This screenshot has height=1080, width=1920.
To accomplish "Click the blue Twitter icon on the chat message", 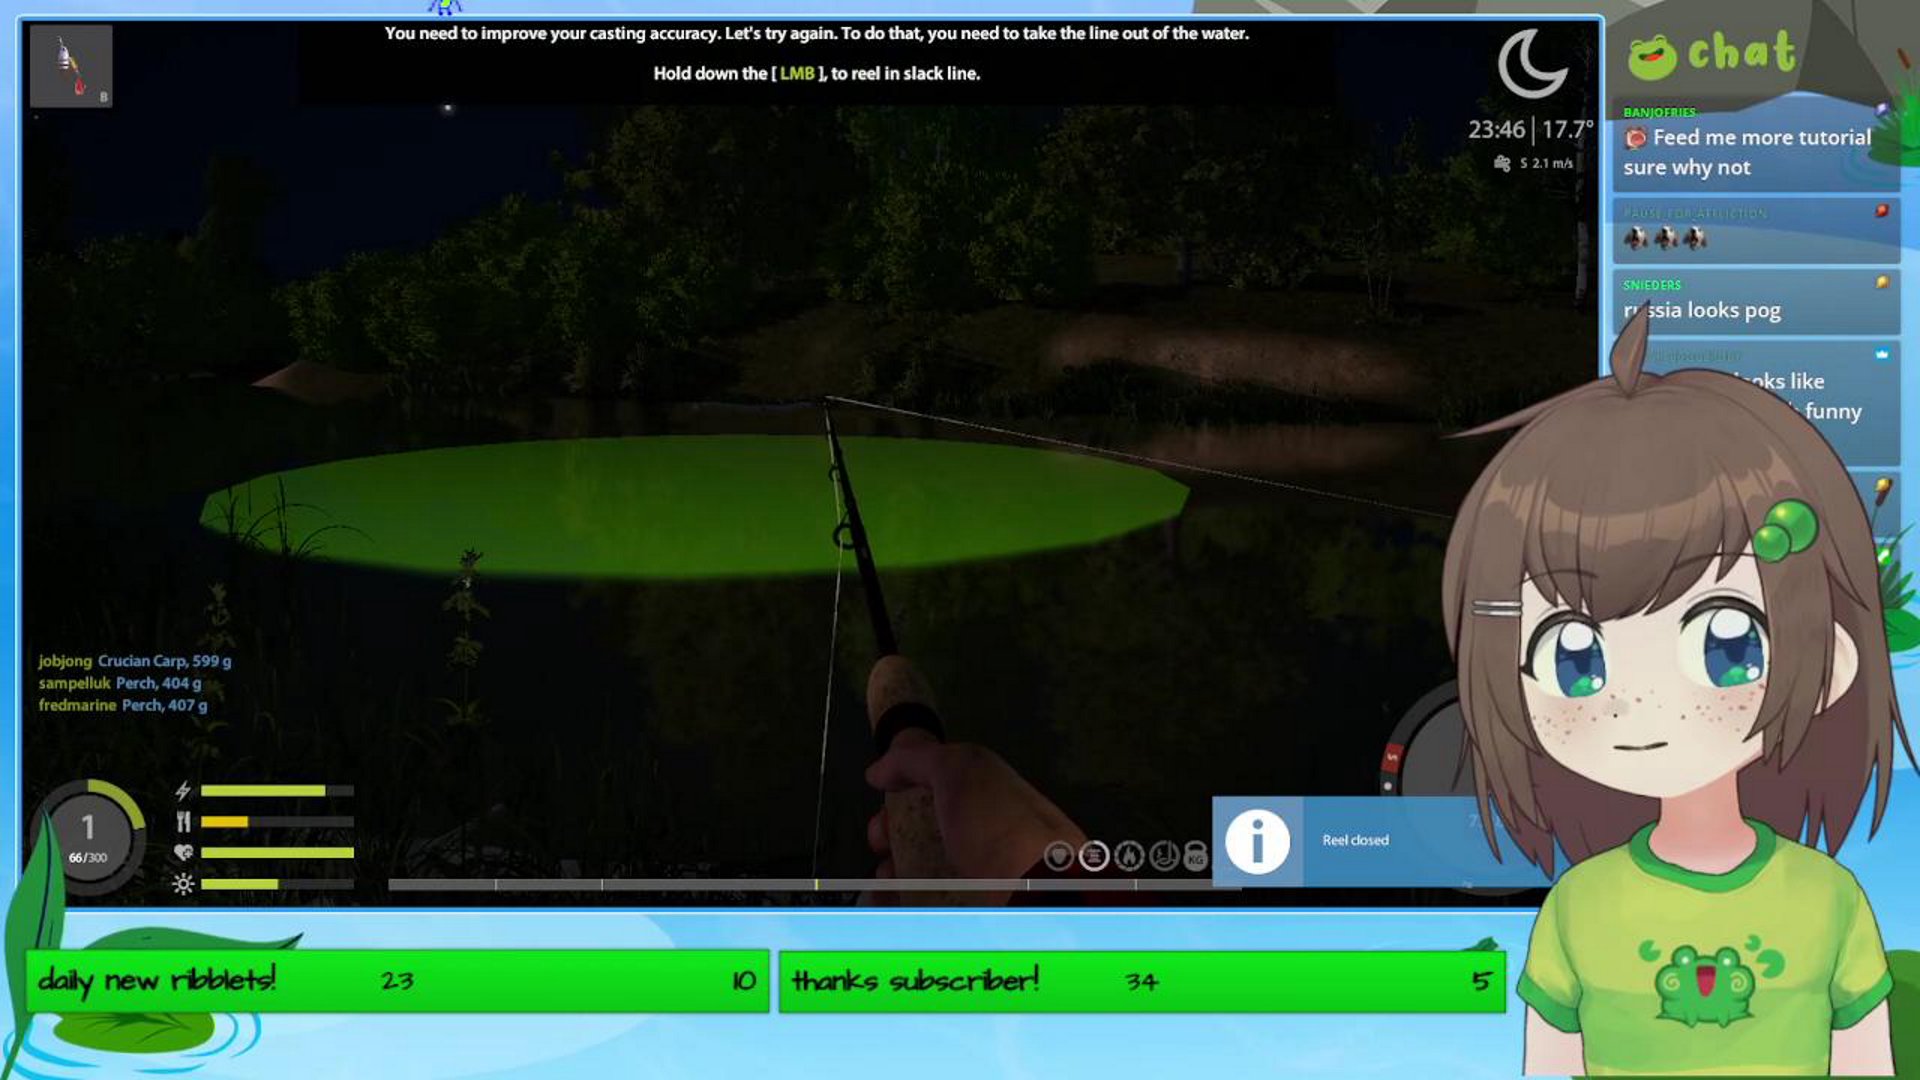I will click(x=1884, y=352).
